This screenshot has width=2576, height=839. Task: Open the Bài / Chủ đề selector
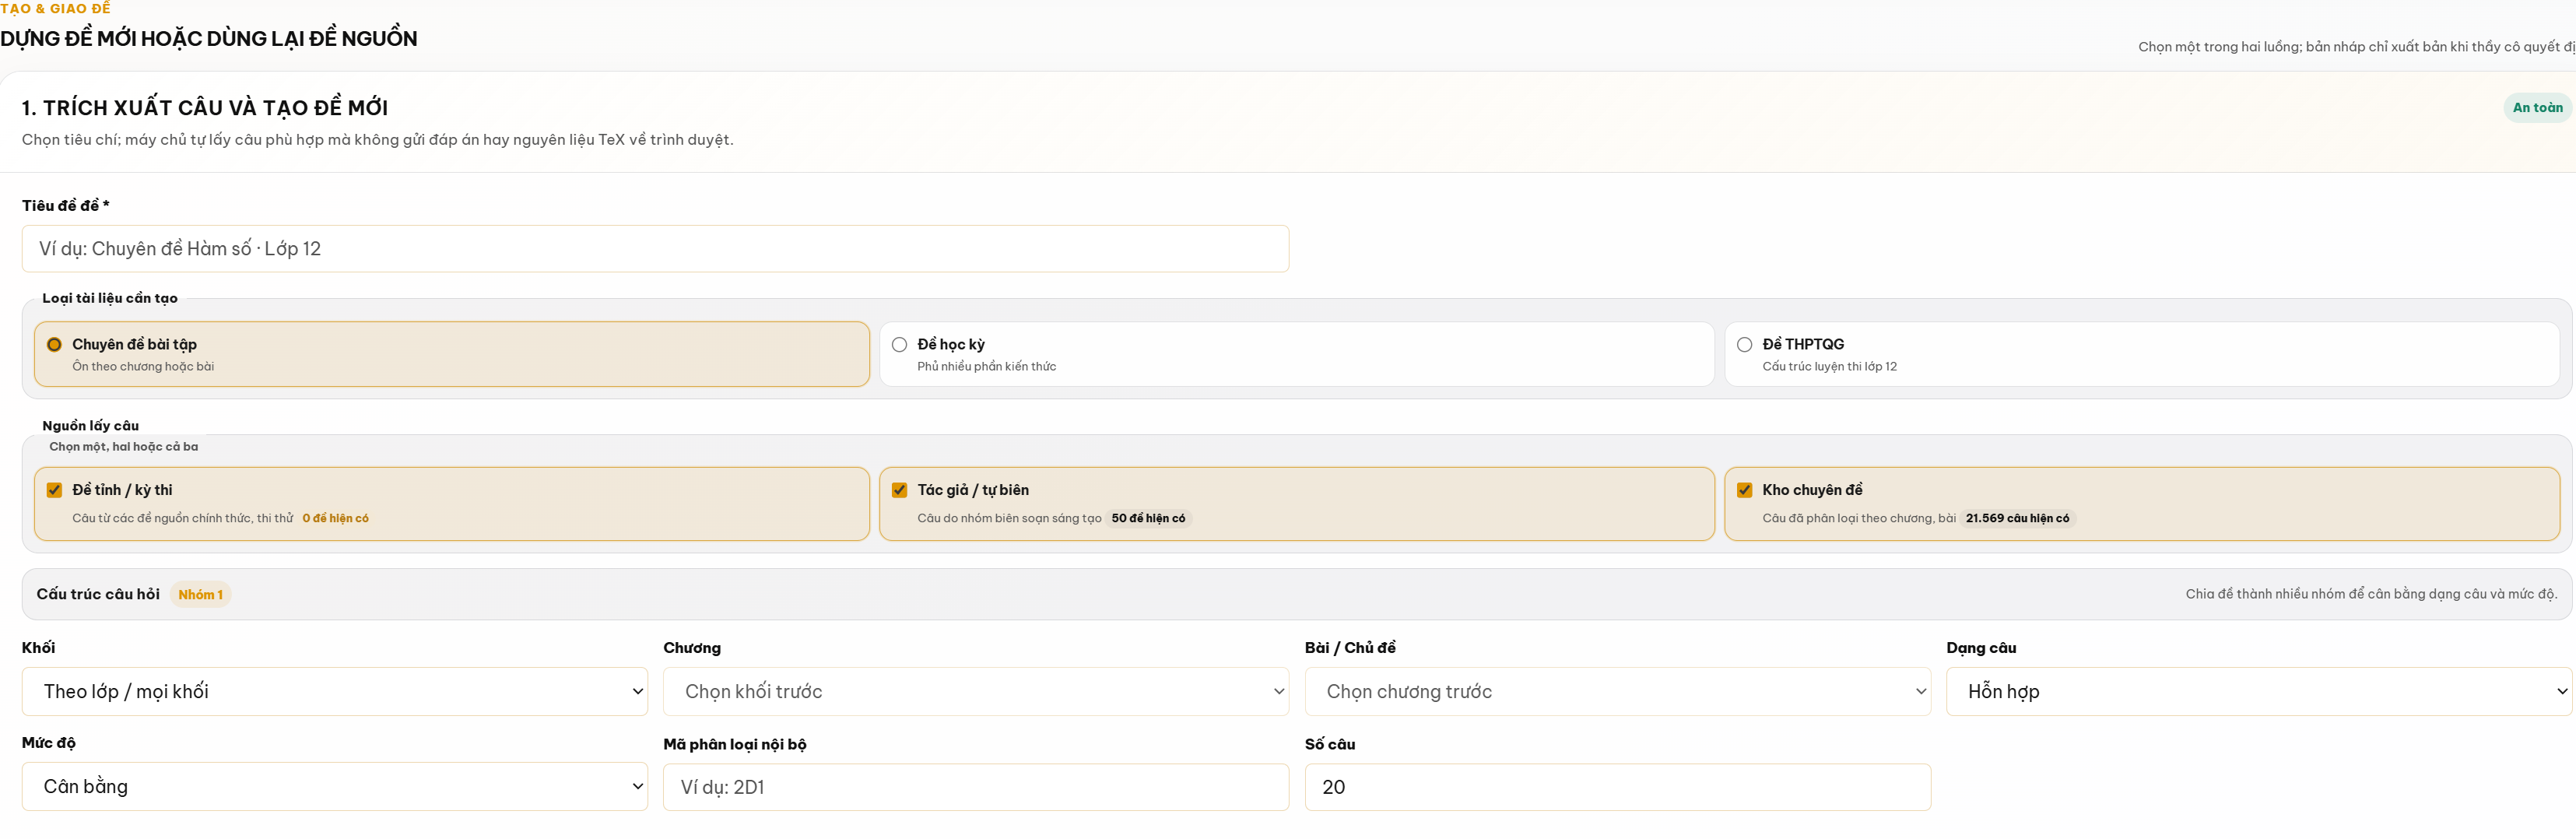(x=1617, y=691)
